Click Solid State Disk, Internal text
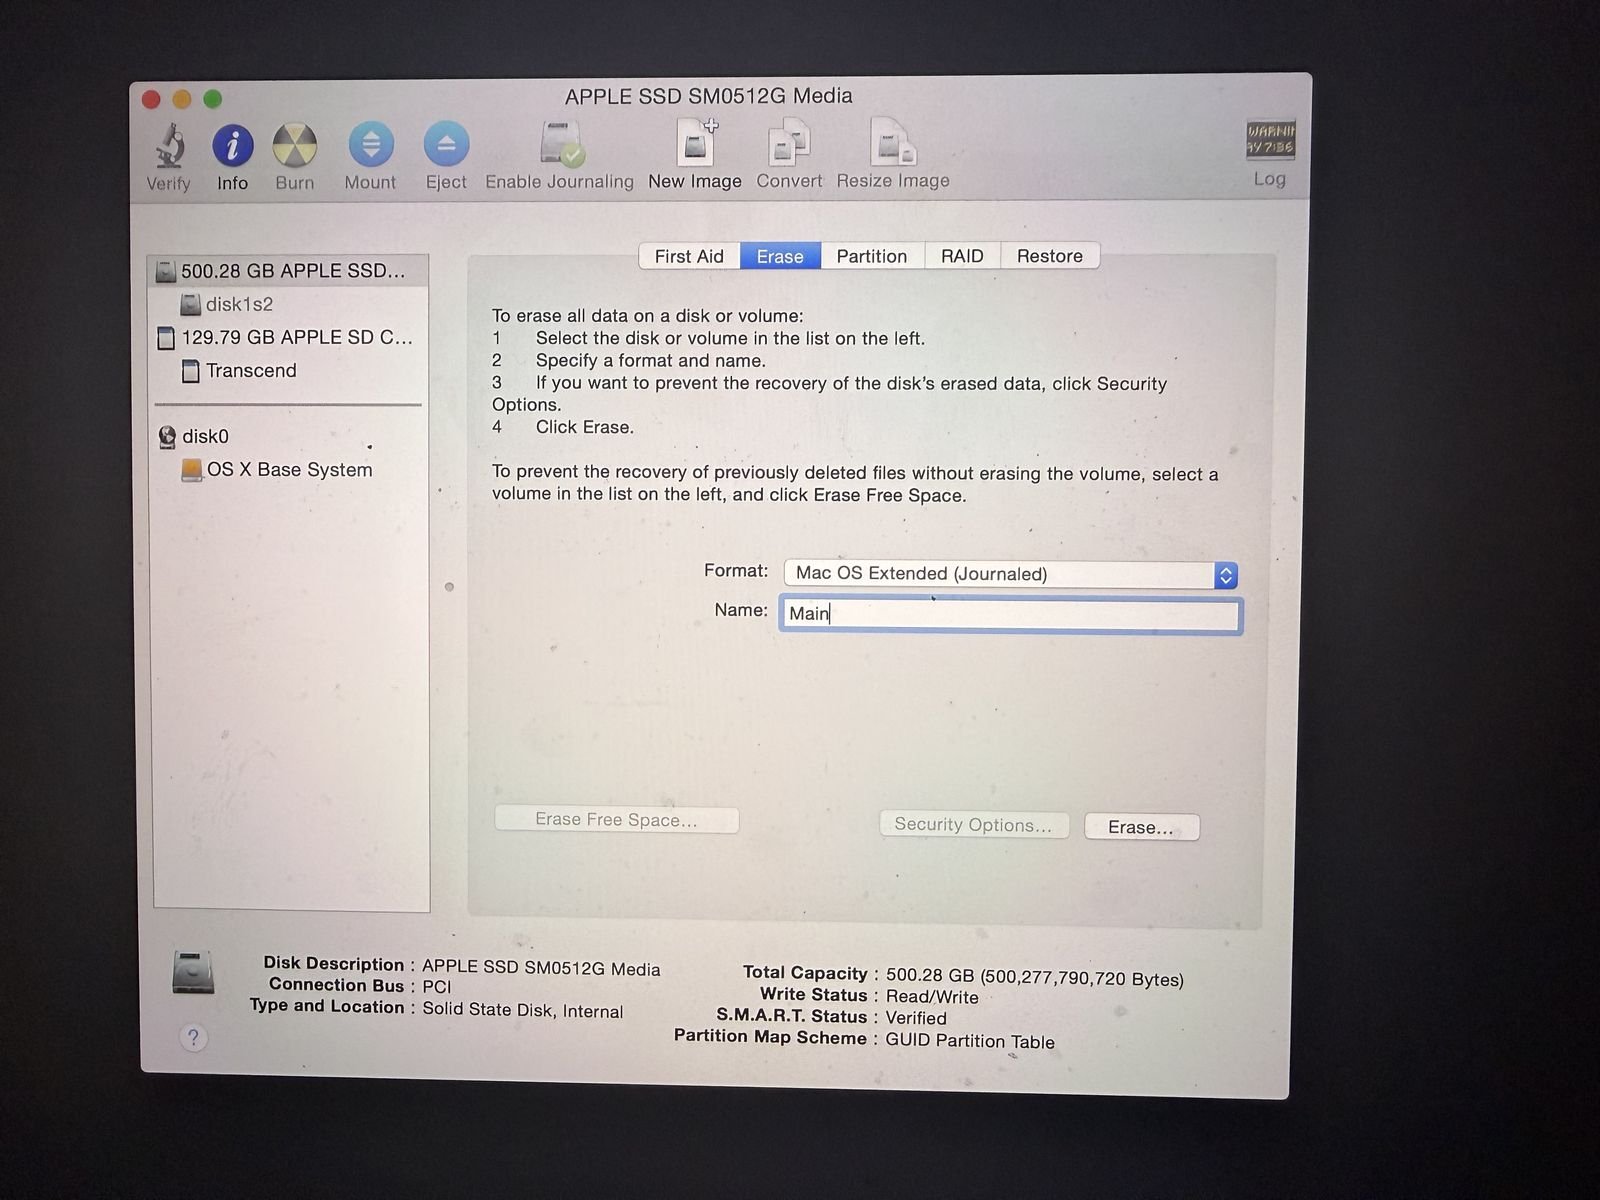The image size is (1600, 1200). (522, 1010)
